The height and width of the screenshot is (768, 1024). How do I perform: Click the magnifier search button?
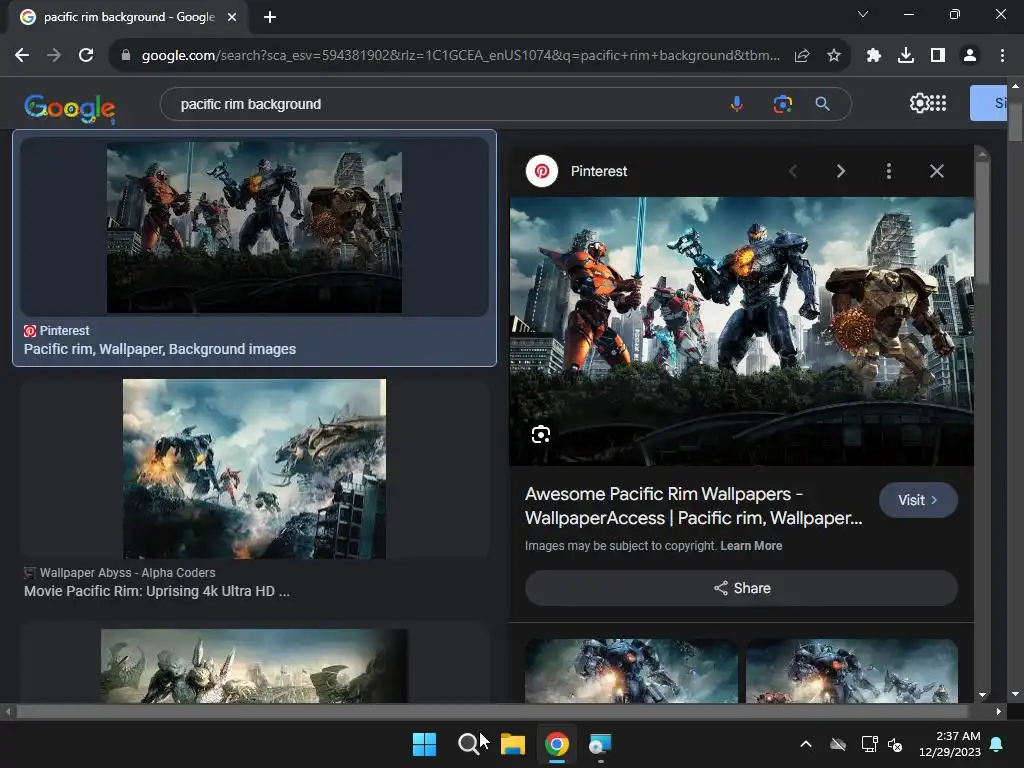pos(823,104)
